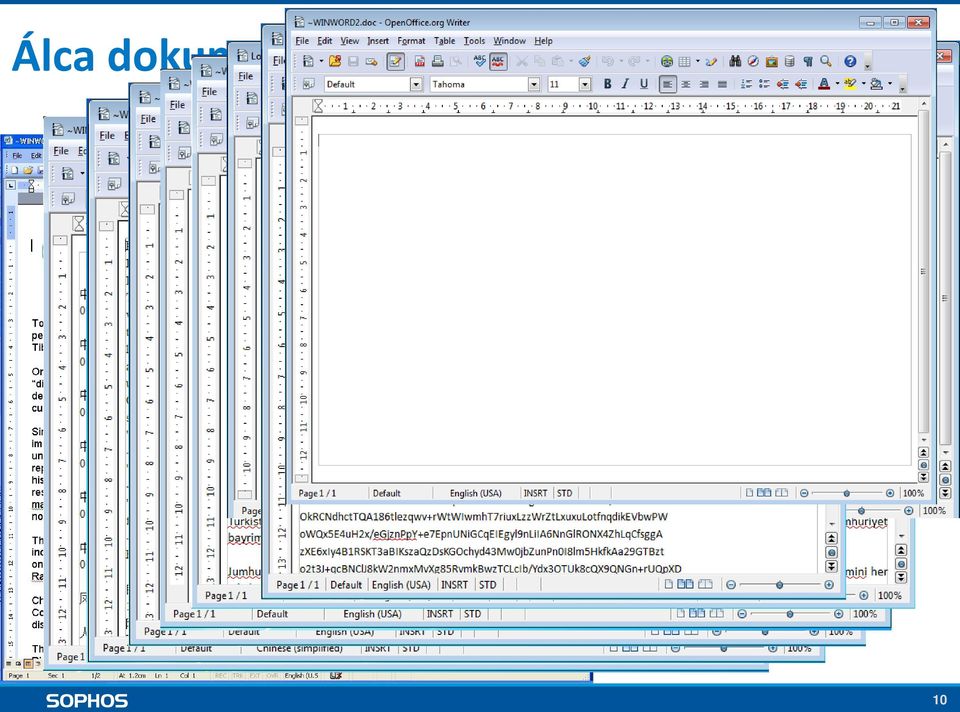
Task: Toggle Bullets list in front Writer toolbar
Action: [764, 84]
